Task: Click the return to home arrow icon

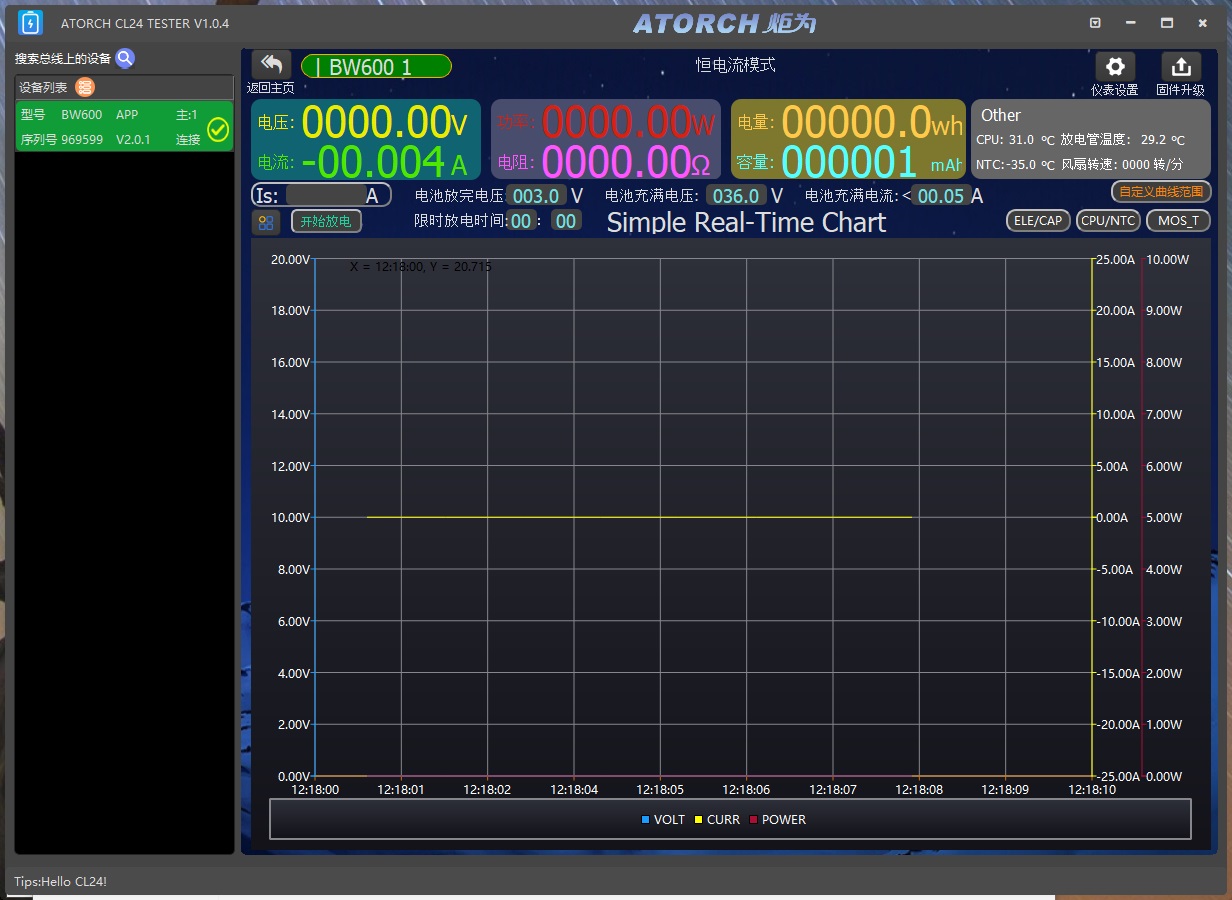Action: 271,65
